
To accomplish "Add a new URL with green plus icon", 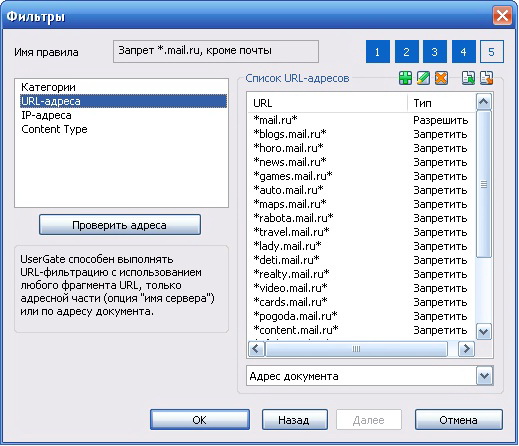I will click(x=405, y=78).
